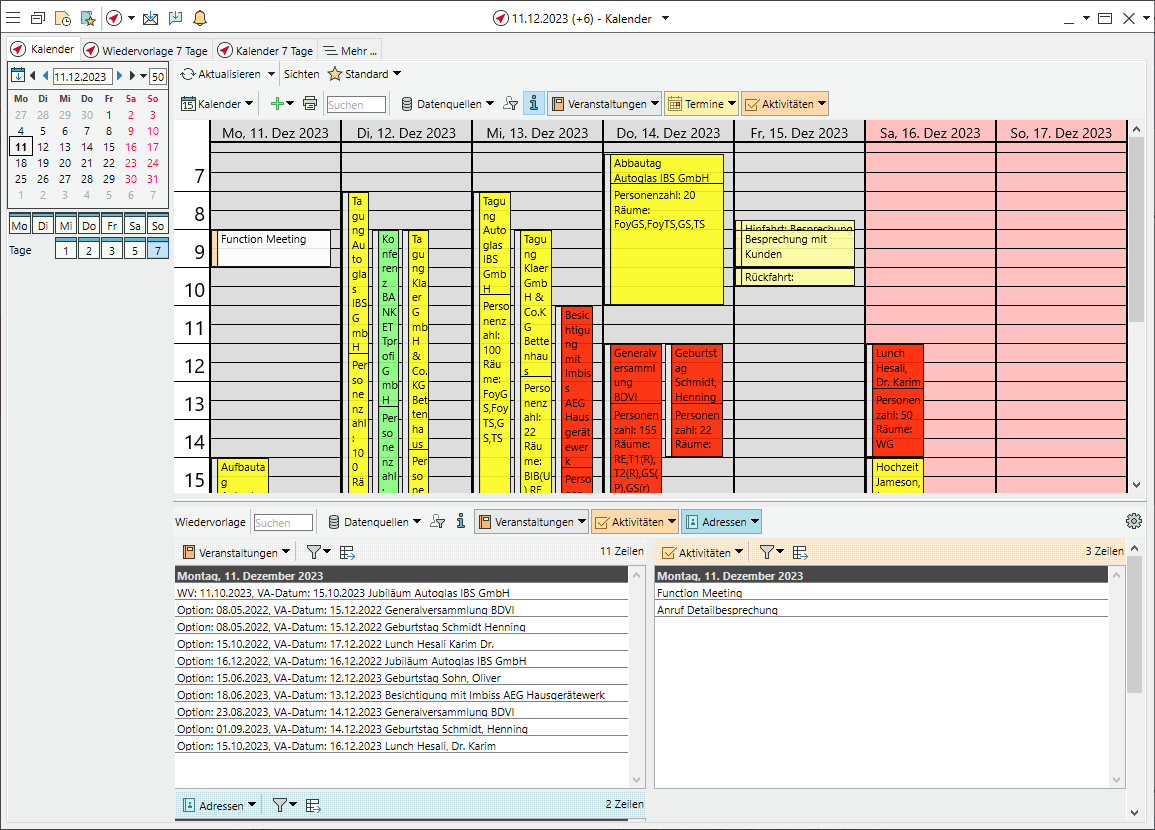1155x830 pixels.
Task: Click the jump-to-today calendar icon
Action: point(18,76)
